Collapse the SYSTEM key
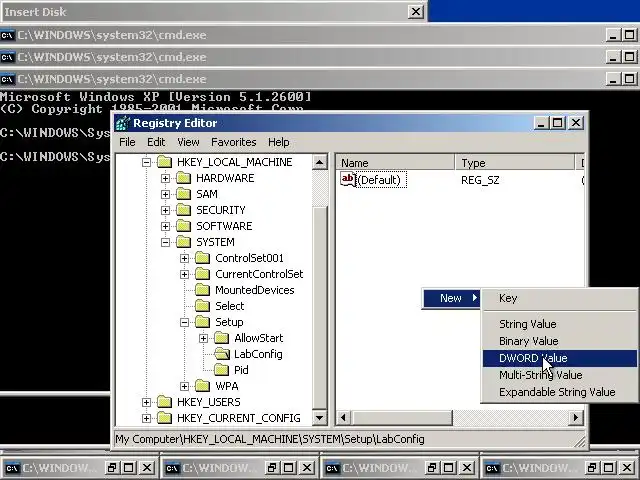 pos(165,242)
